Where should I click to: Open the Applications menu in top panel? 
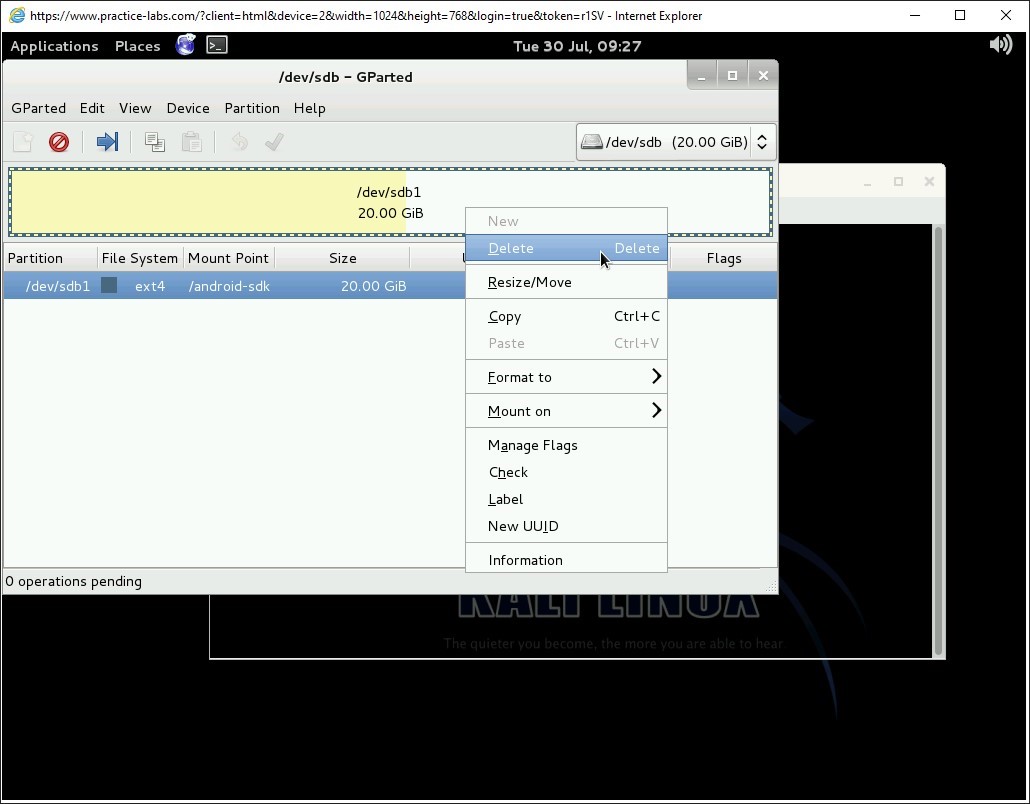54,46
